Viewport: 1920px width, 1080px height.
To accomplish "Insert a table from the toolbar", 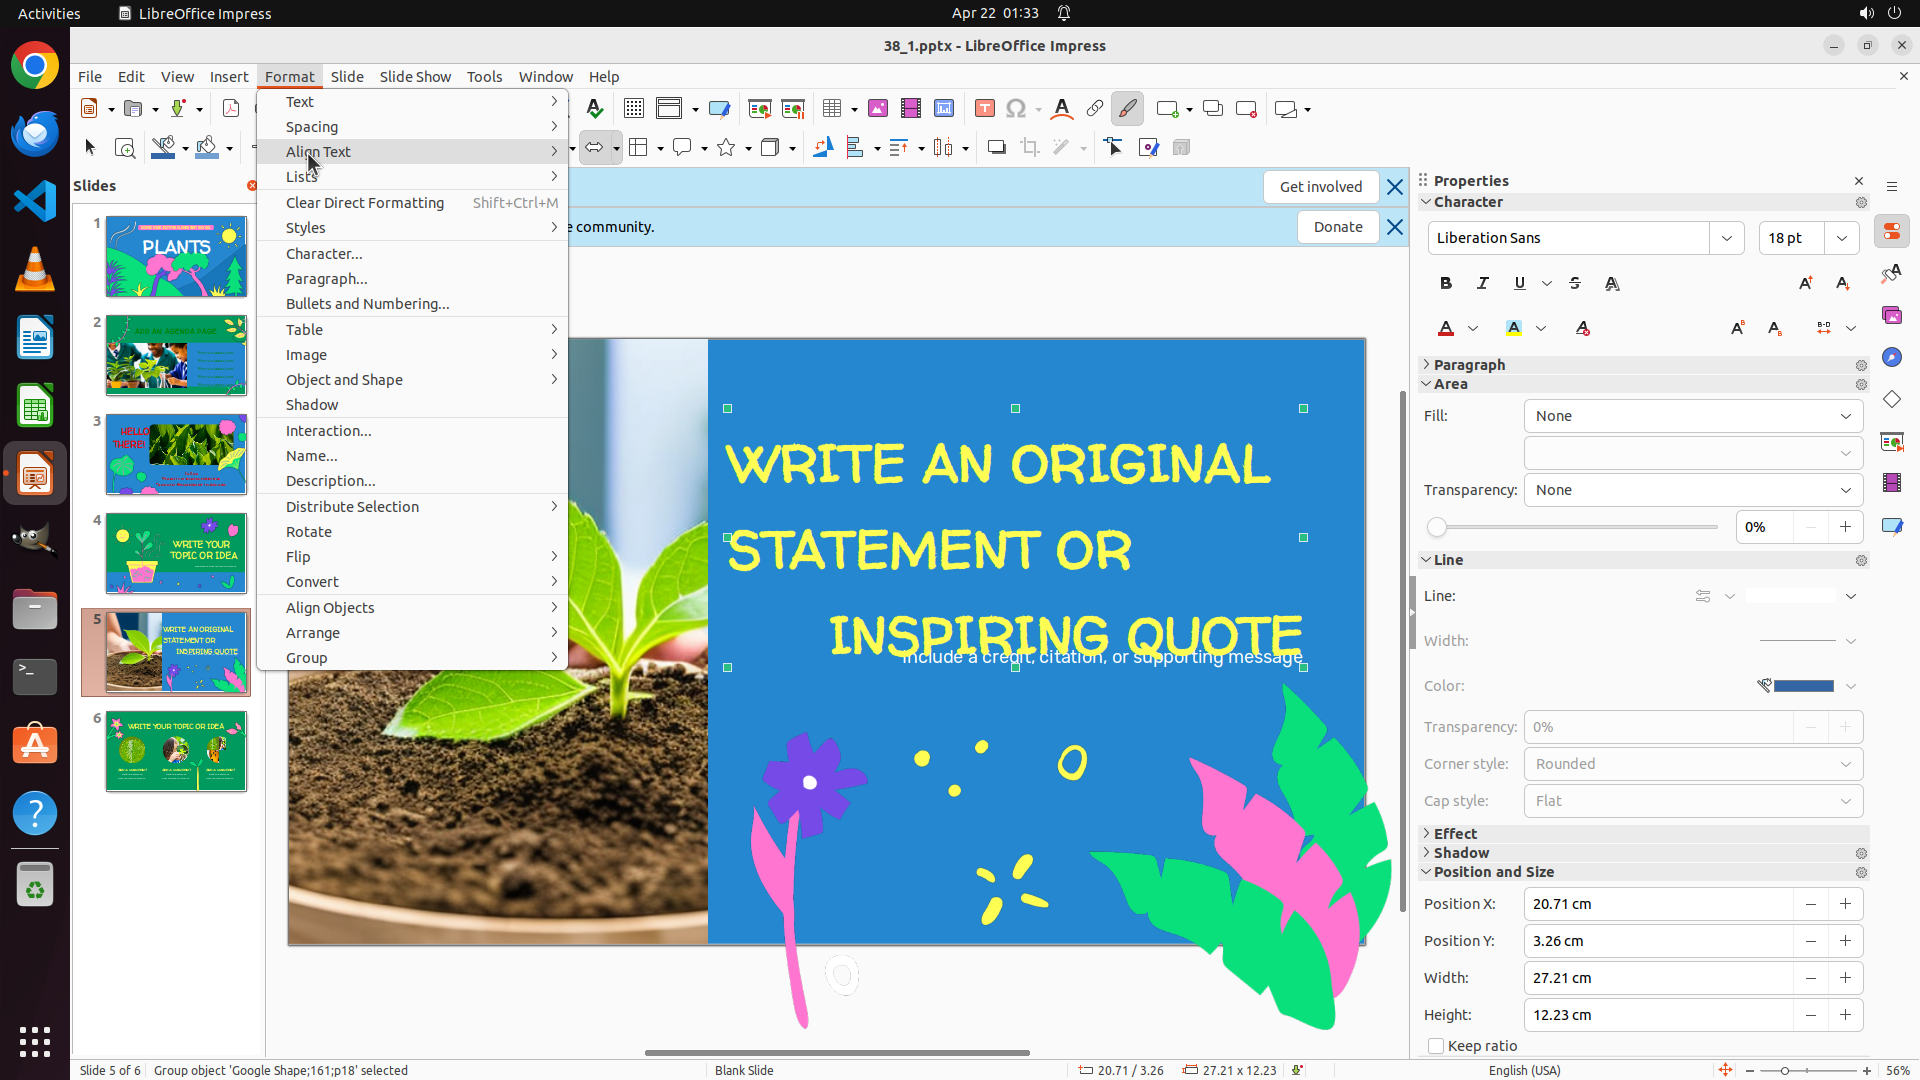I will pyautogui.click(x=831, y=109).
